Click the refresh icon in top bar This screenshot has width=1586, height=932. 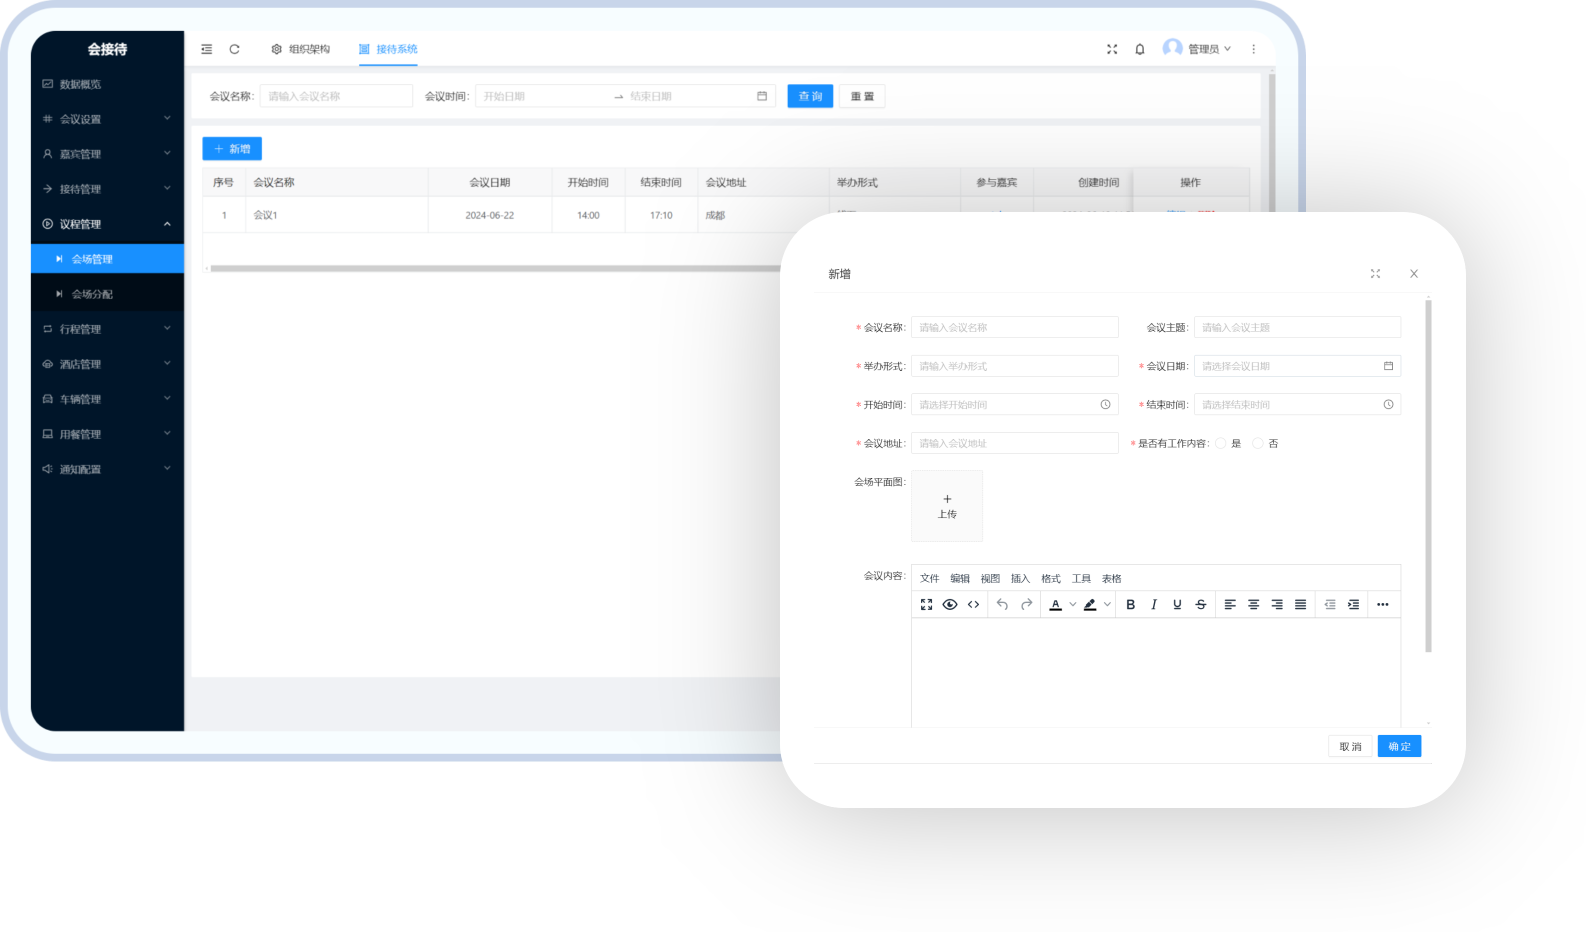pyautogui.click(x=234, y=49)
